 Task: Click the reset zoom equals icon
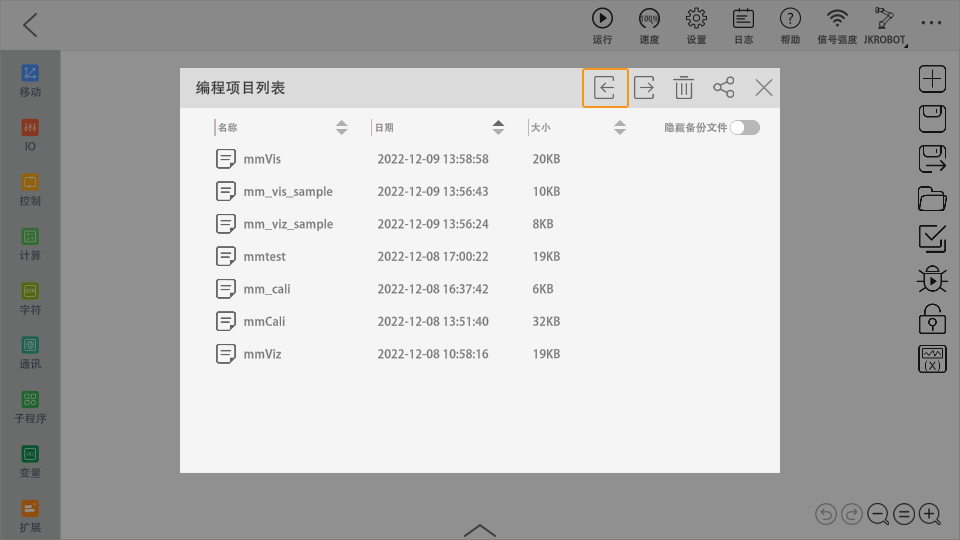(x=904, y=514)
